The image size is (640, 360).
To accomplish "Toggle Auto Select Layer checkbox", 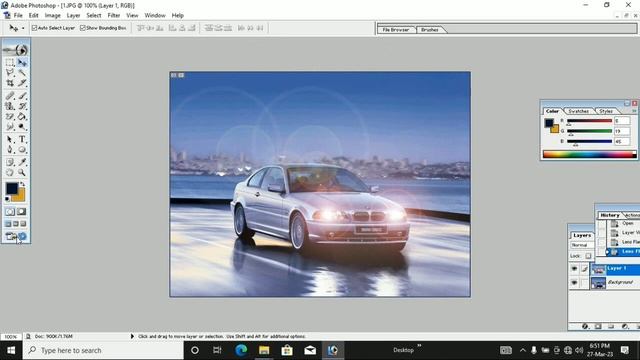I will click(x=34, y=28).
